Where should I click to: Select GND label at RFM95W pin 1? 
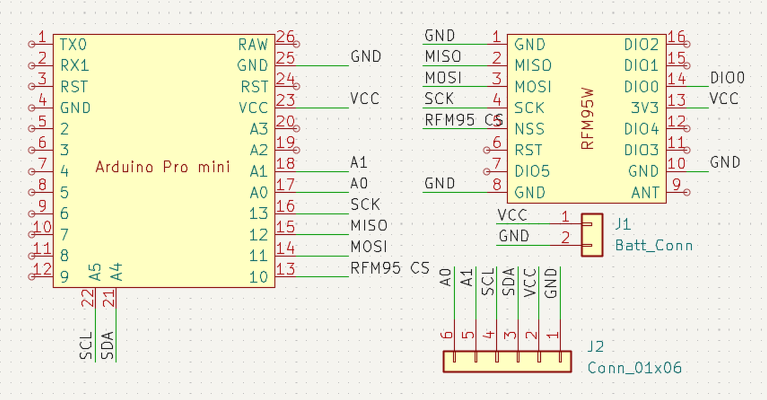pyautogui.click(x=440, y=35)
